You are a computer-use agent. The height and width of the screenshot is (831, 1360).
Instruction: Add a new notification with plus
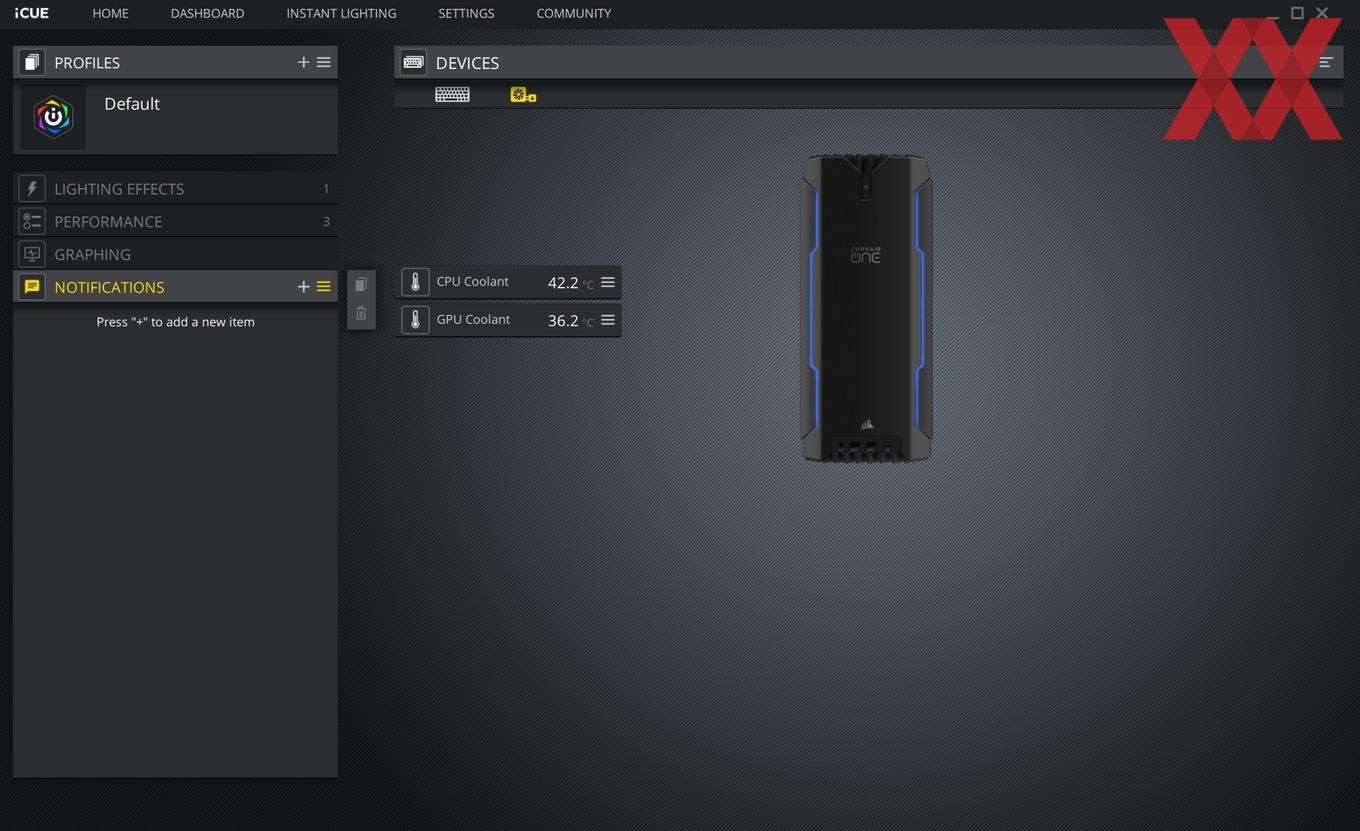[x=303, y=287]
